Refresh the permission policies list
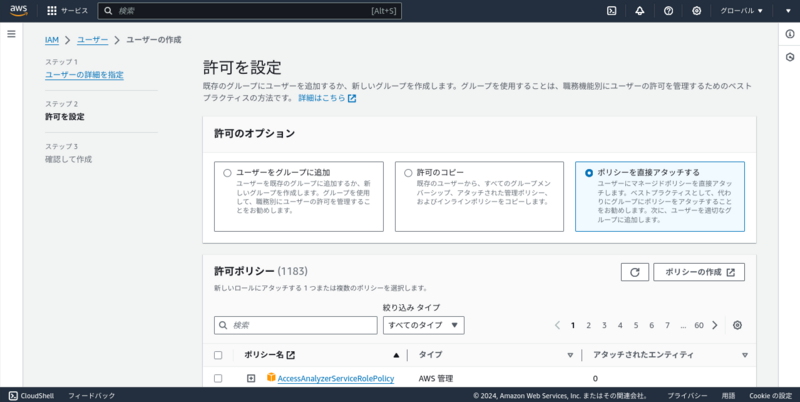Image resolution: width=800 pixels, height=402 pixels. click(635, 272)
